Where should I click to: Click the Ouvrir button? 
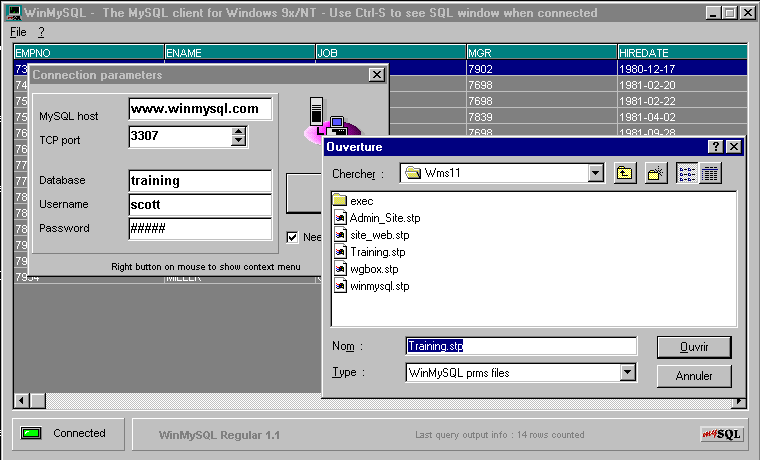click(694, 347)
